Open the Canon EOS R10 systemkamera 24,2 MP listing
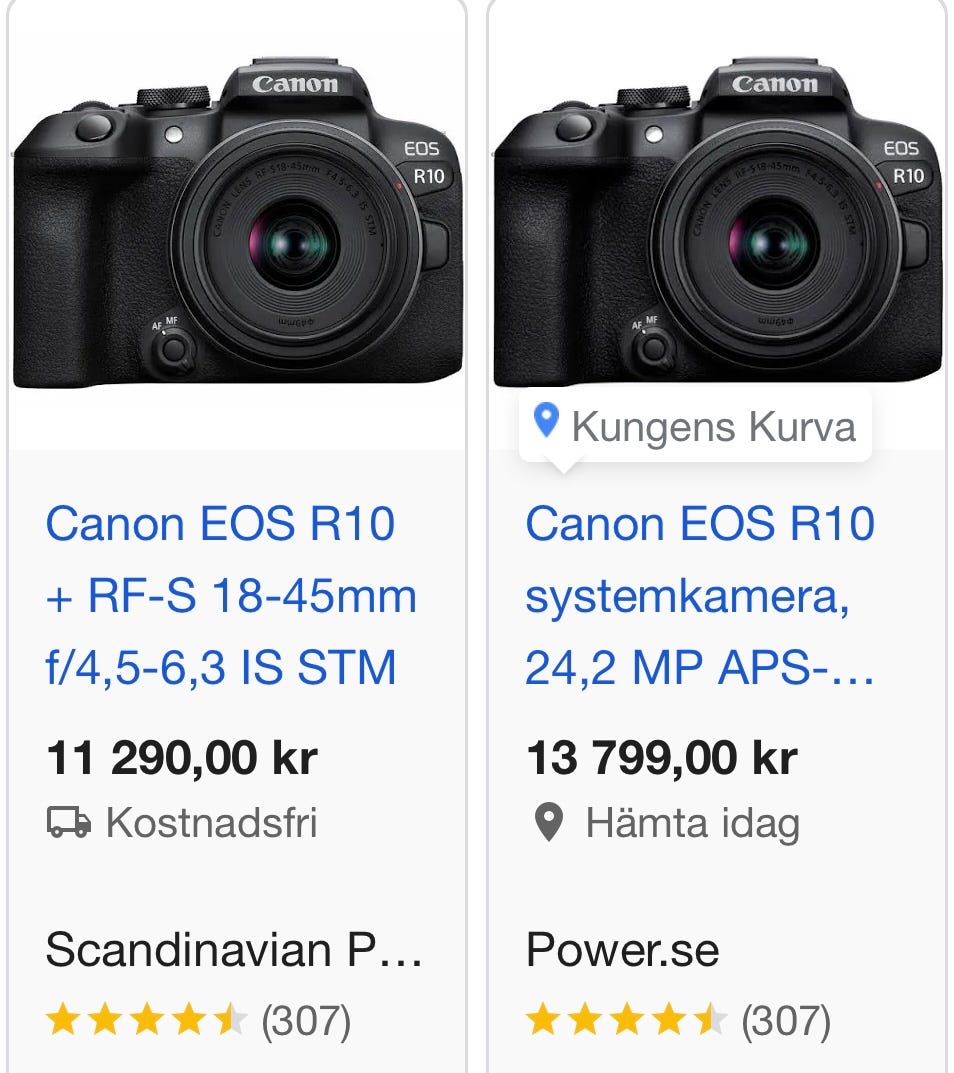This screenshot has height=1073, width=954. click(700, 595)
